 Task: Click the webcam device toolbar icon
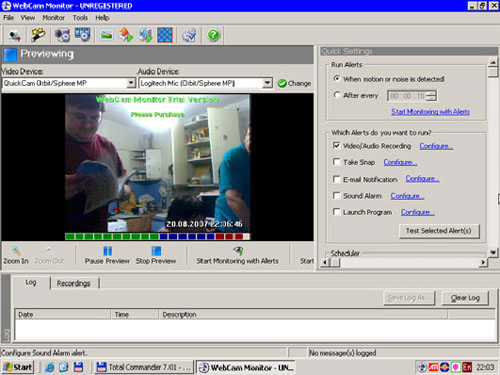(x=14, y=35)
